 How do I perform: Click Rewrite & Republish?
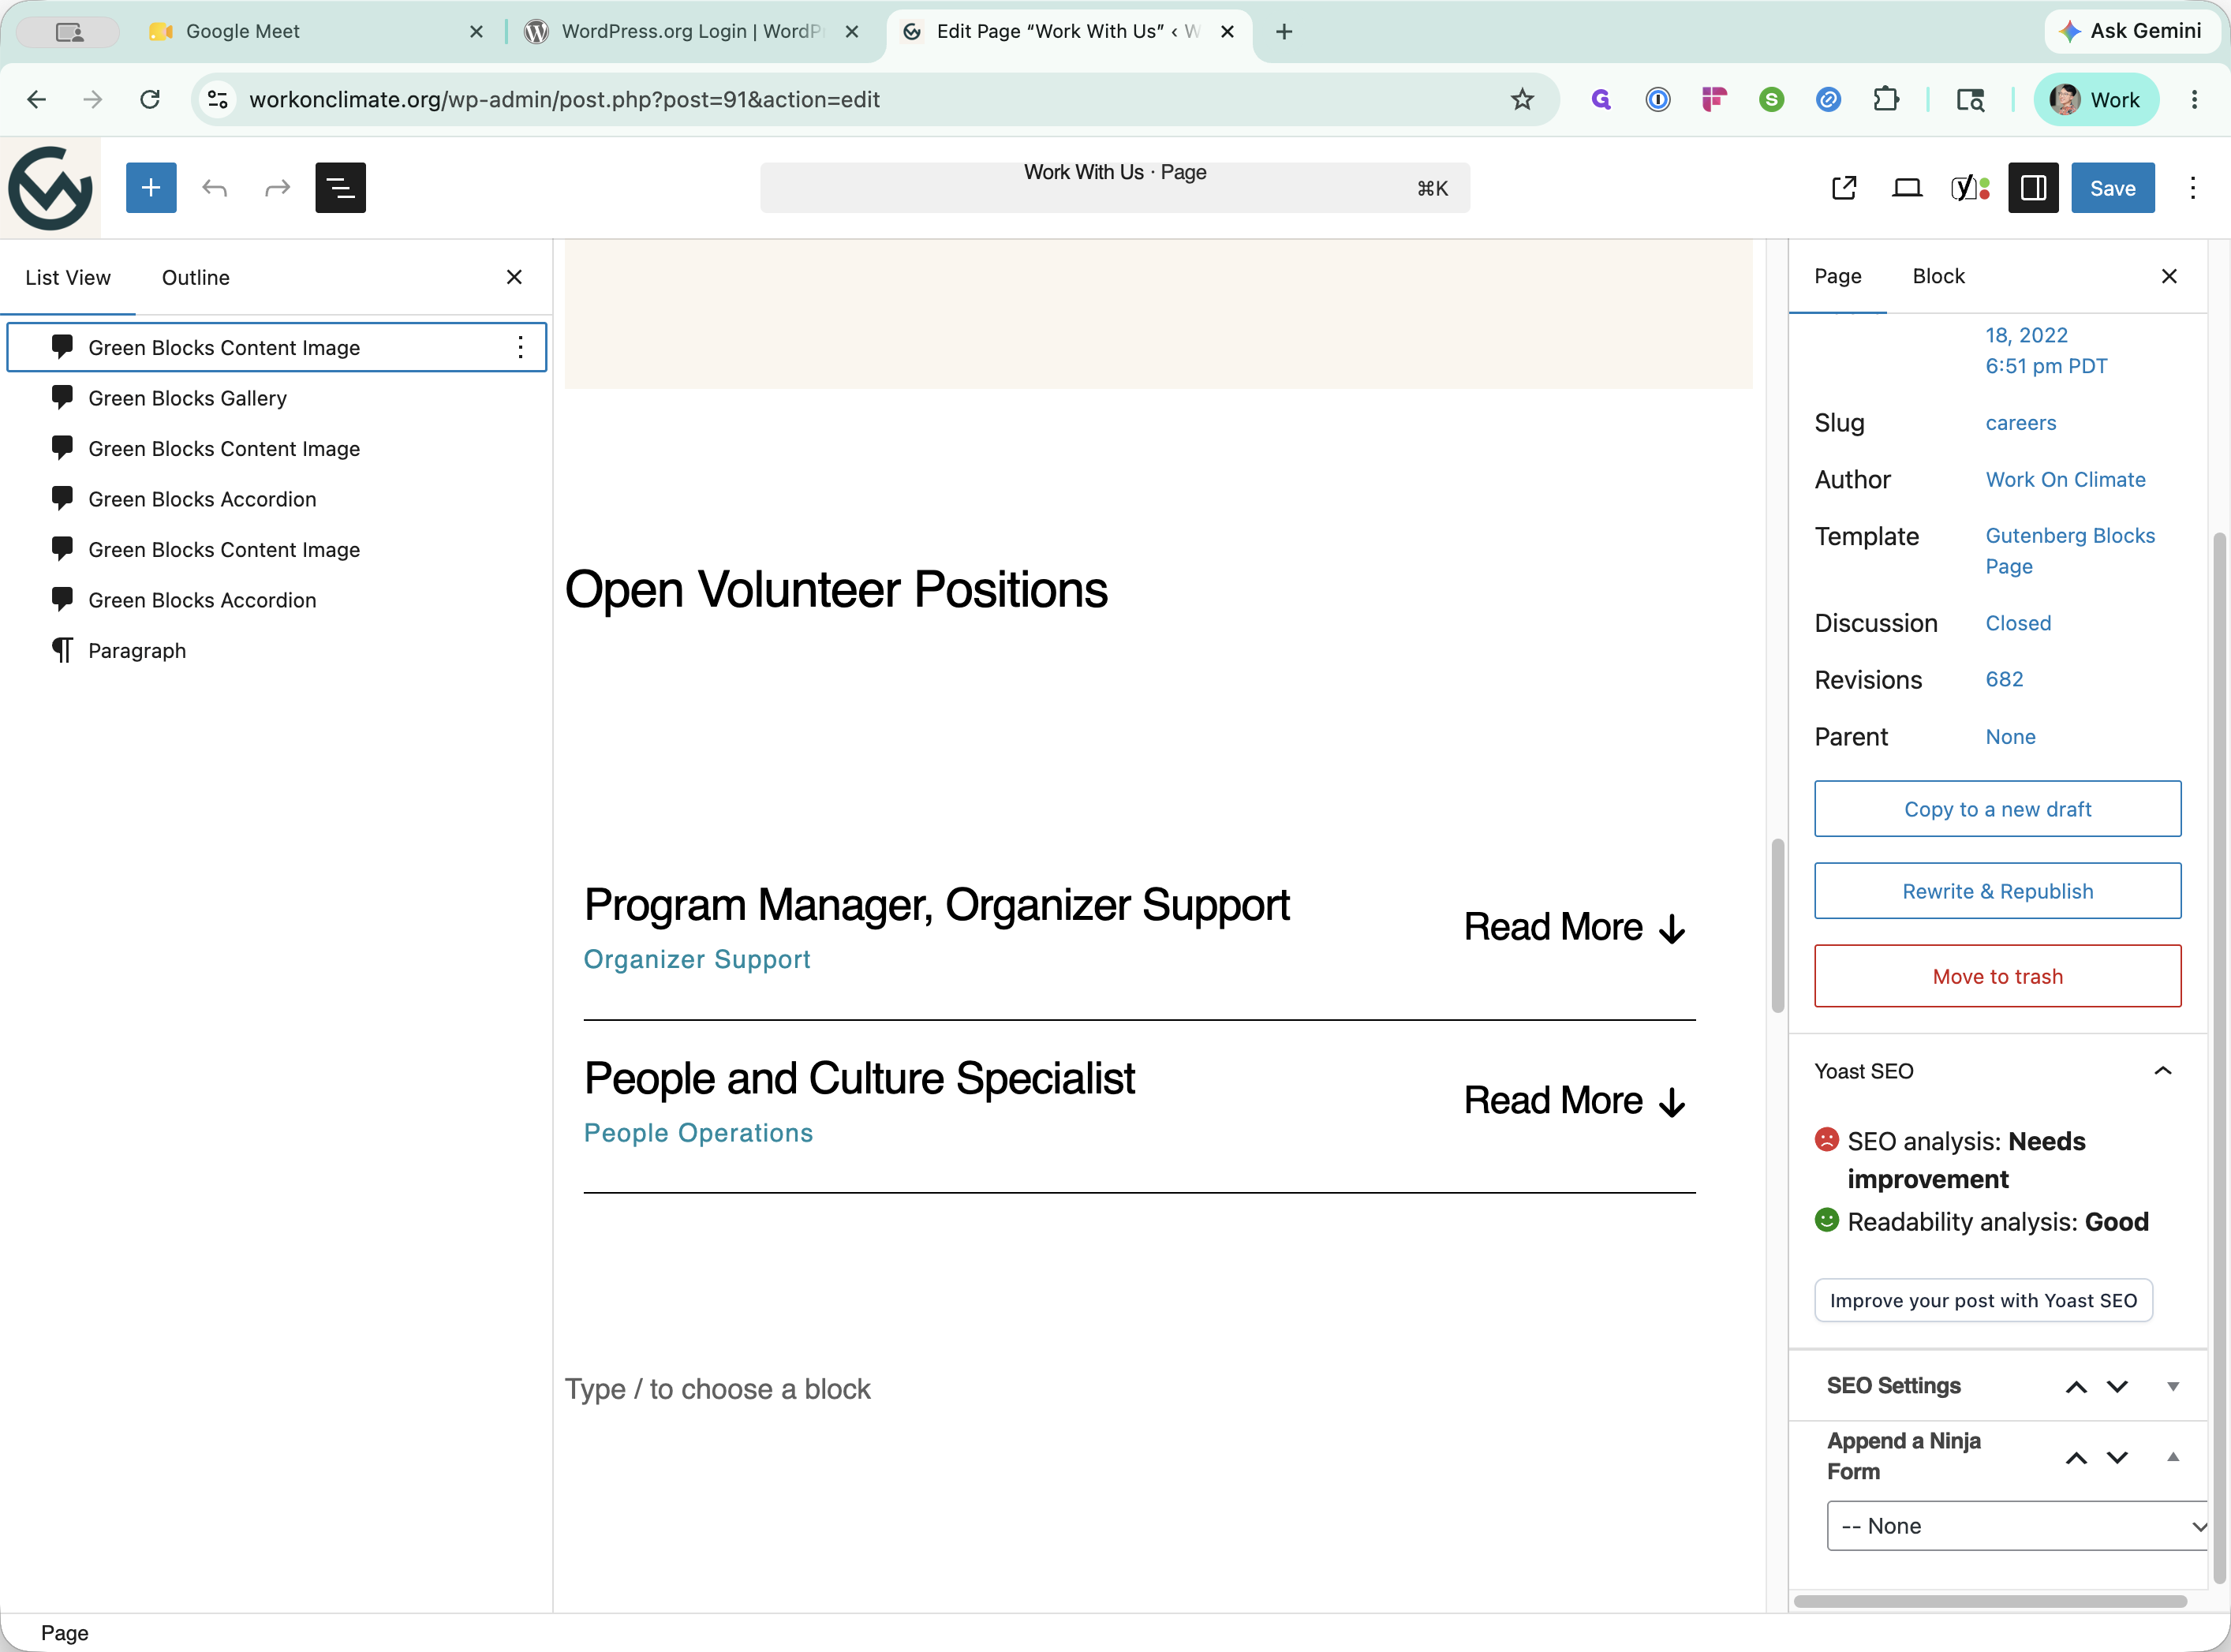pyautogui.click(x=1997, y=891)
